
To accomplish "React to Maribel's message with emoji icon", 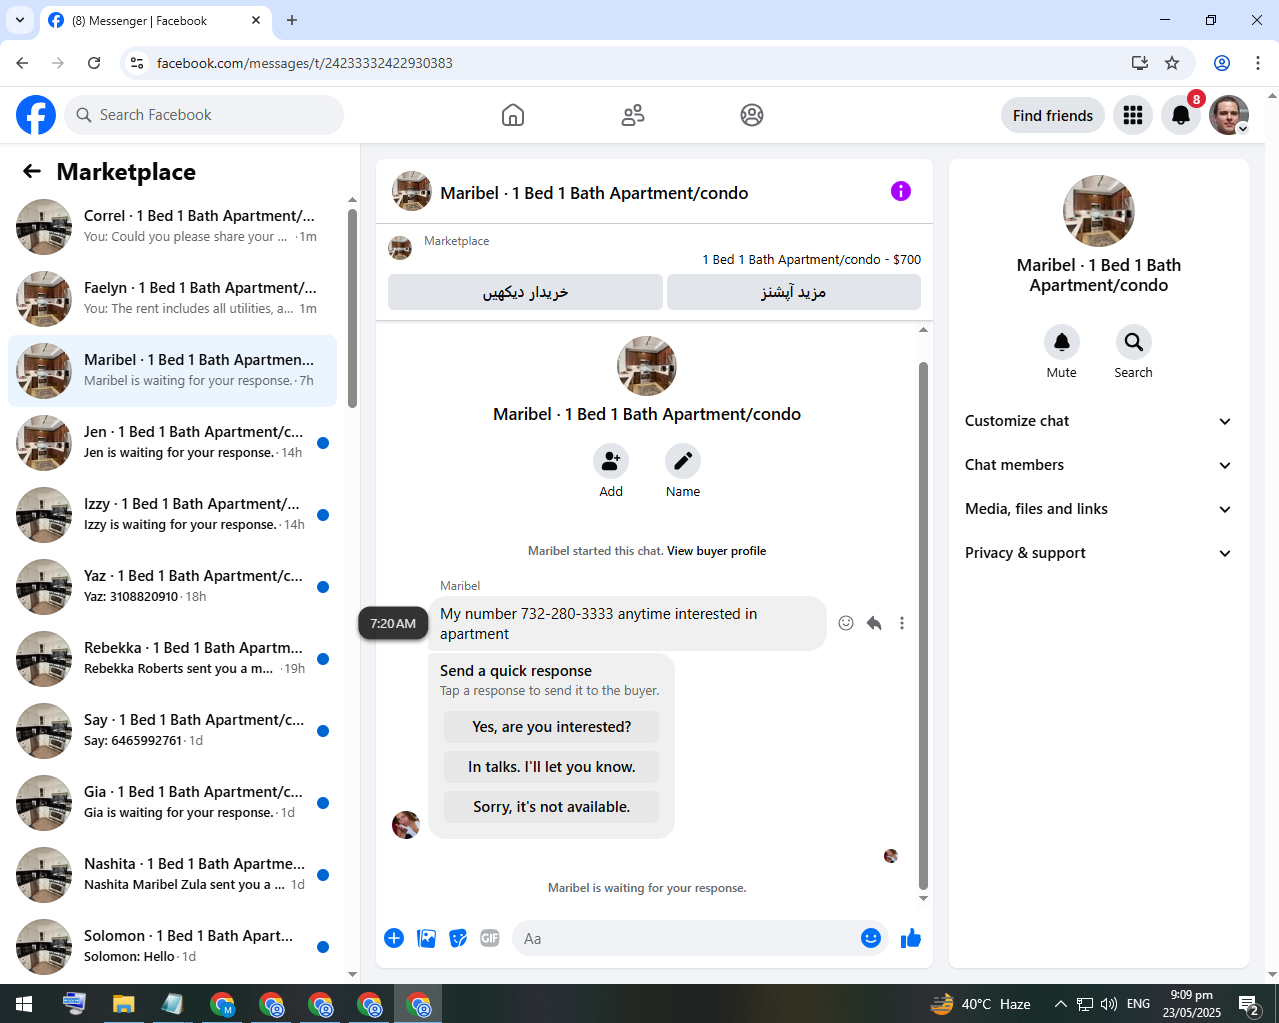I will click(846, 623).
